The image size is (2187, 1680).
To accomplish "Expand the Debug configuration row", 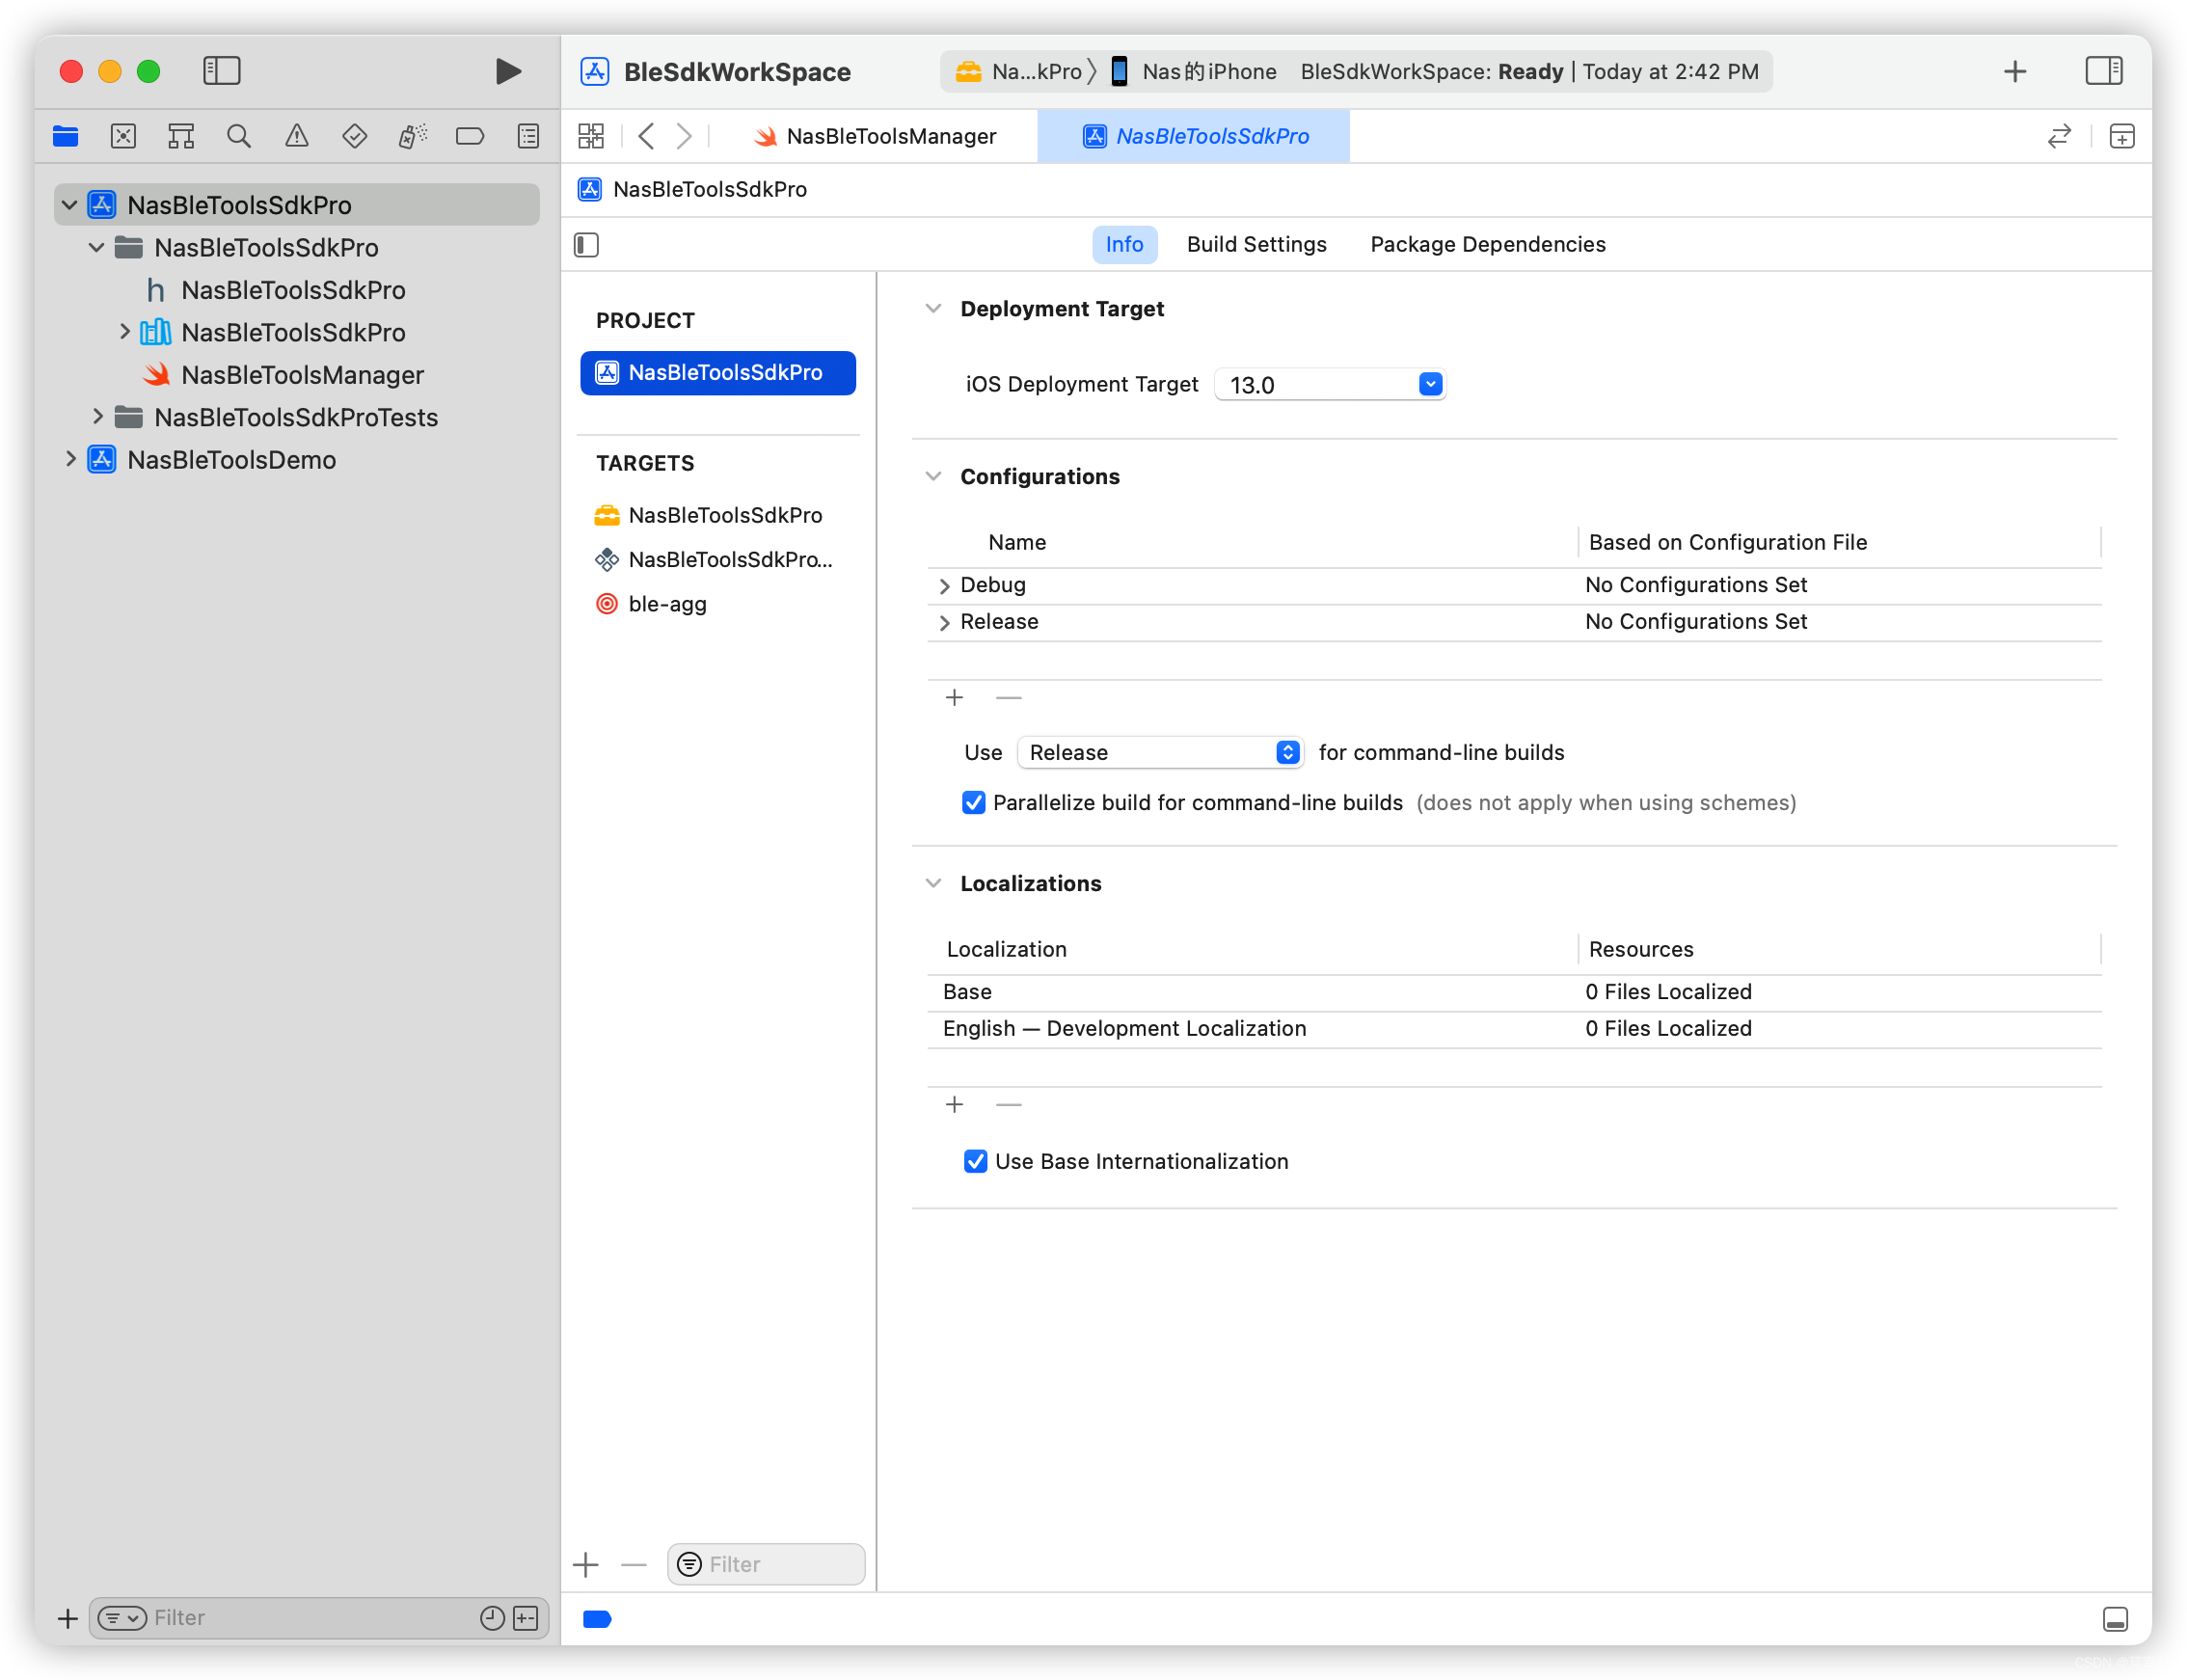I will pyautogui.click(x=944, y=586).
